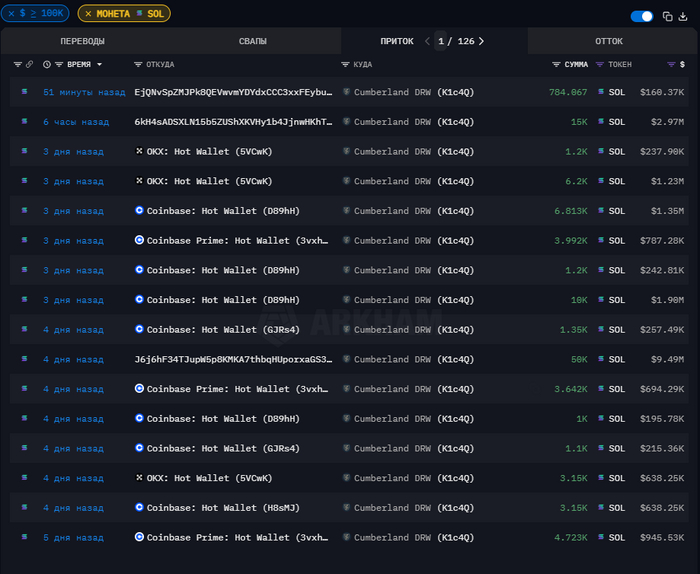Remove the $ ≥ 100K filter chip
Image resolution: width=700 pixels, height=574 pixels.
[11, 14]
